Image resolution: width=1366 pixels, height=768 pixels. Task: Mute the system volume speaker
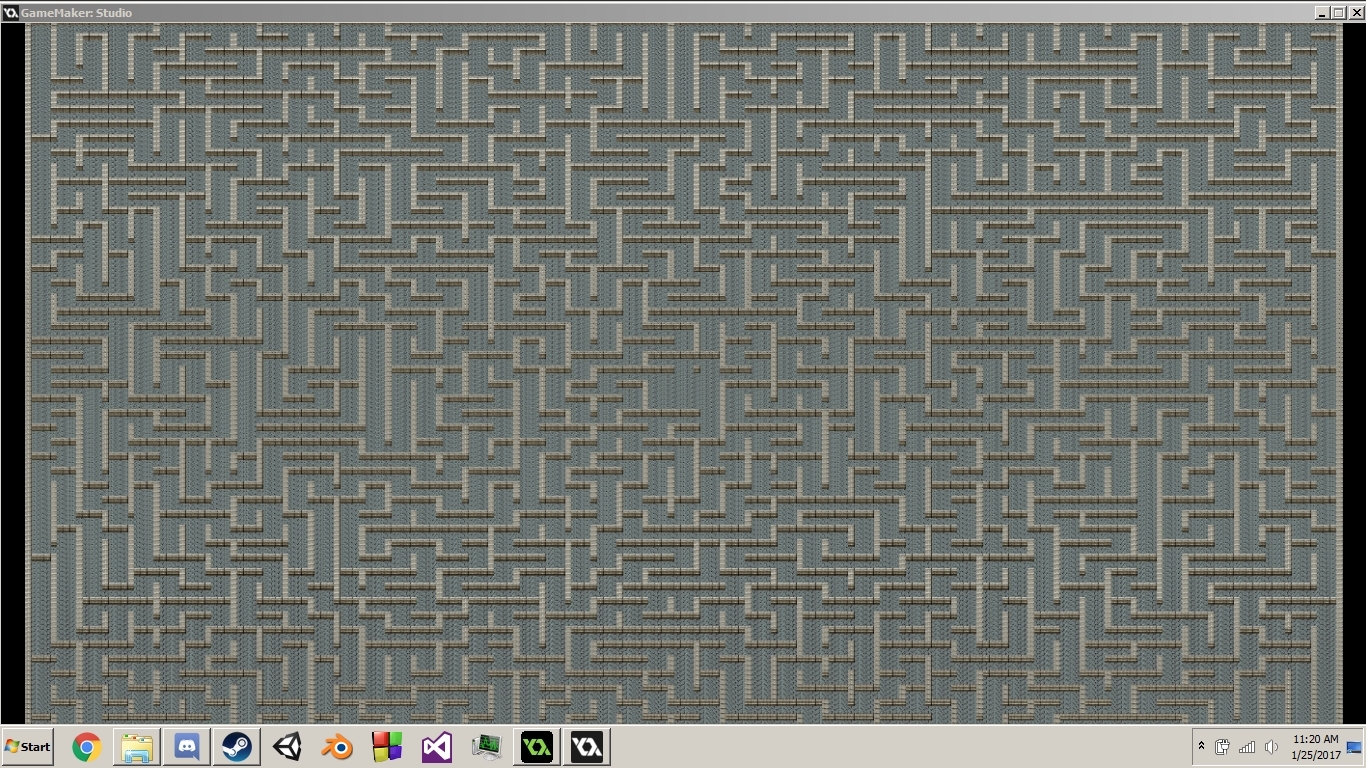coord(1271,746)
